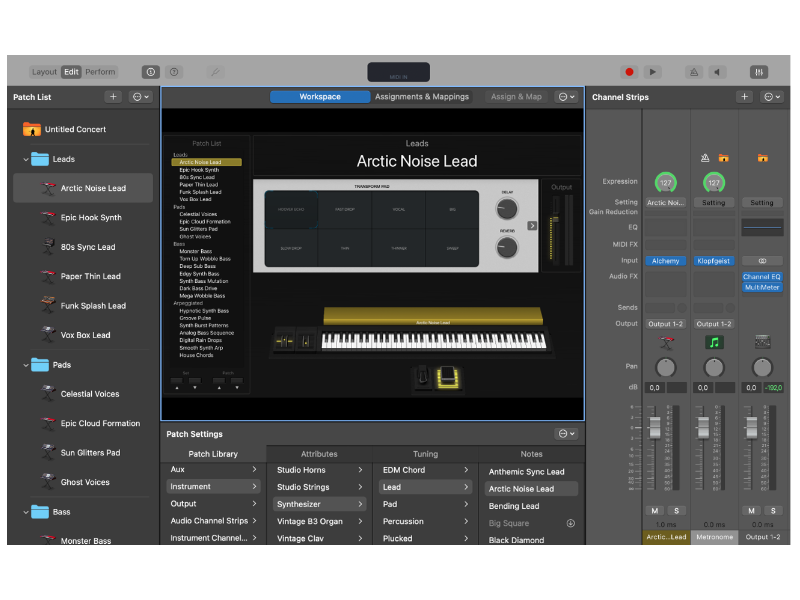Solo the Output 1-2 channel strip
The width and height of the screenshot is (800, 600).
773,511
